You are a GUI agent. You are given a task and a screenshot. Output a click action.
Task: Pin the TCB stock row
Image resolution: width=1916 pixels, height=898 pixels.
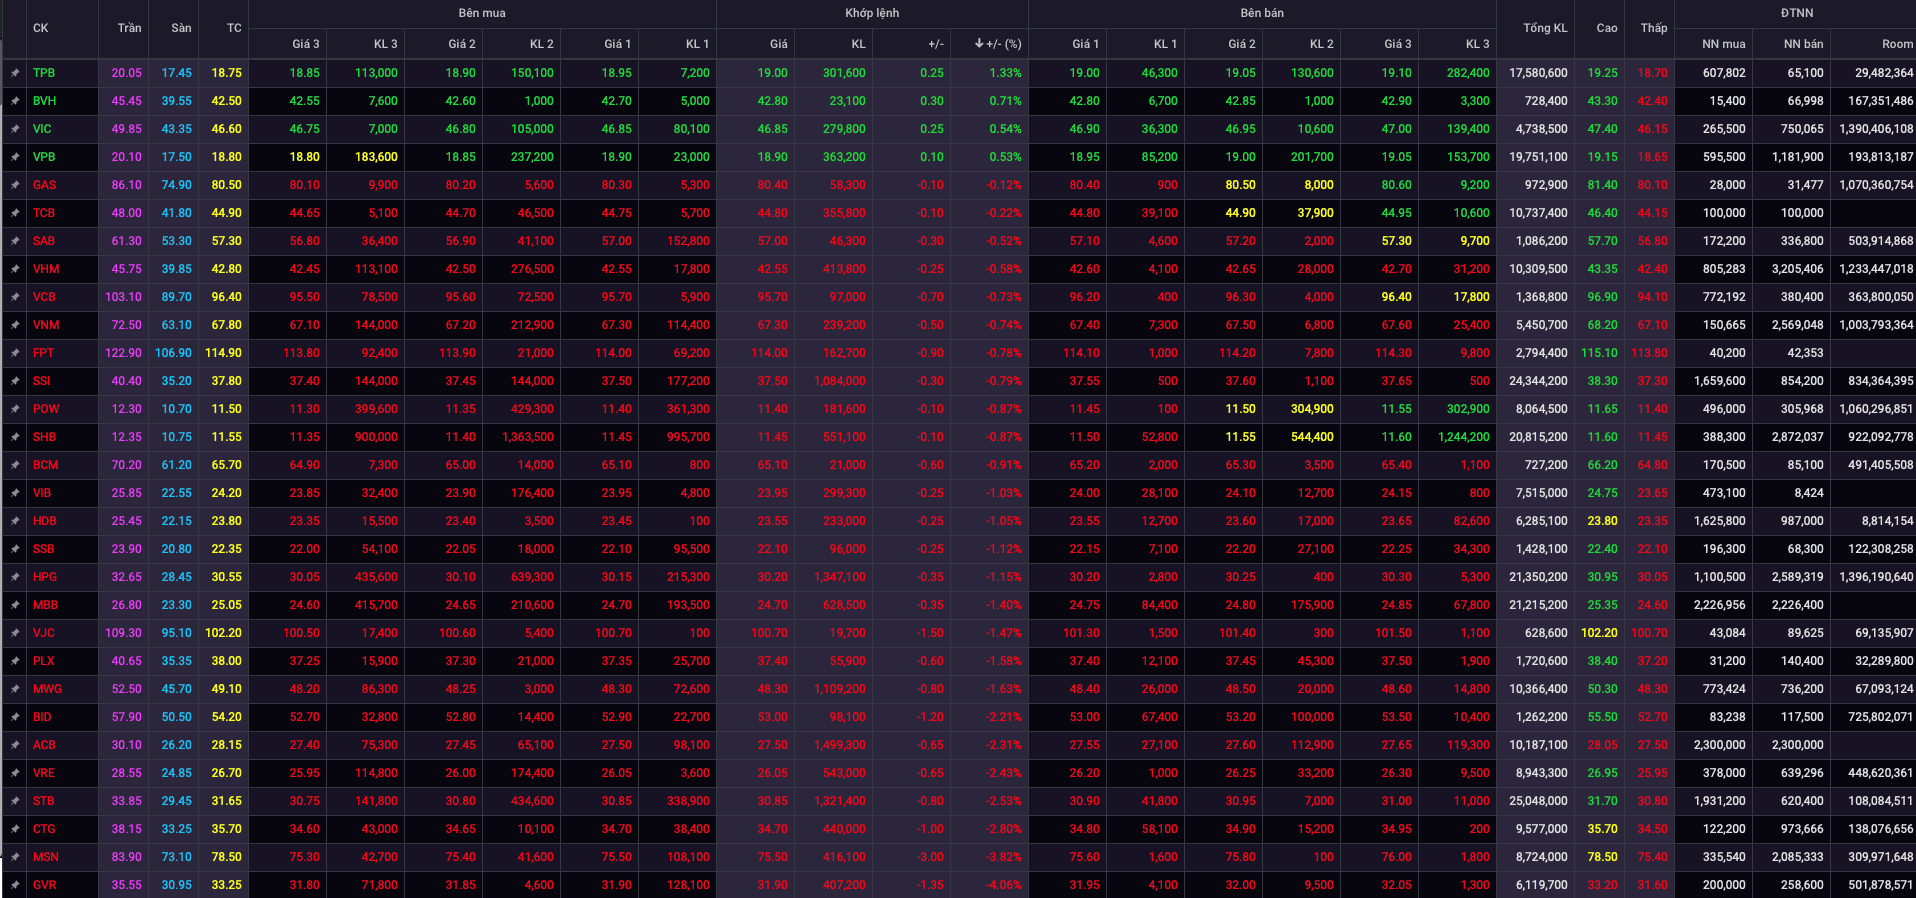click(x=15, y=213)
